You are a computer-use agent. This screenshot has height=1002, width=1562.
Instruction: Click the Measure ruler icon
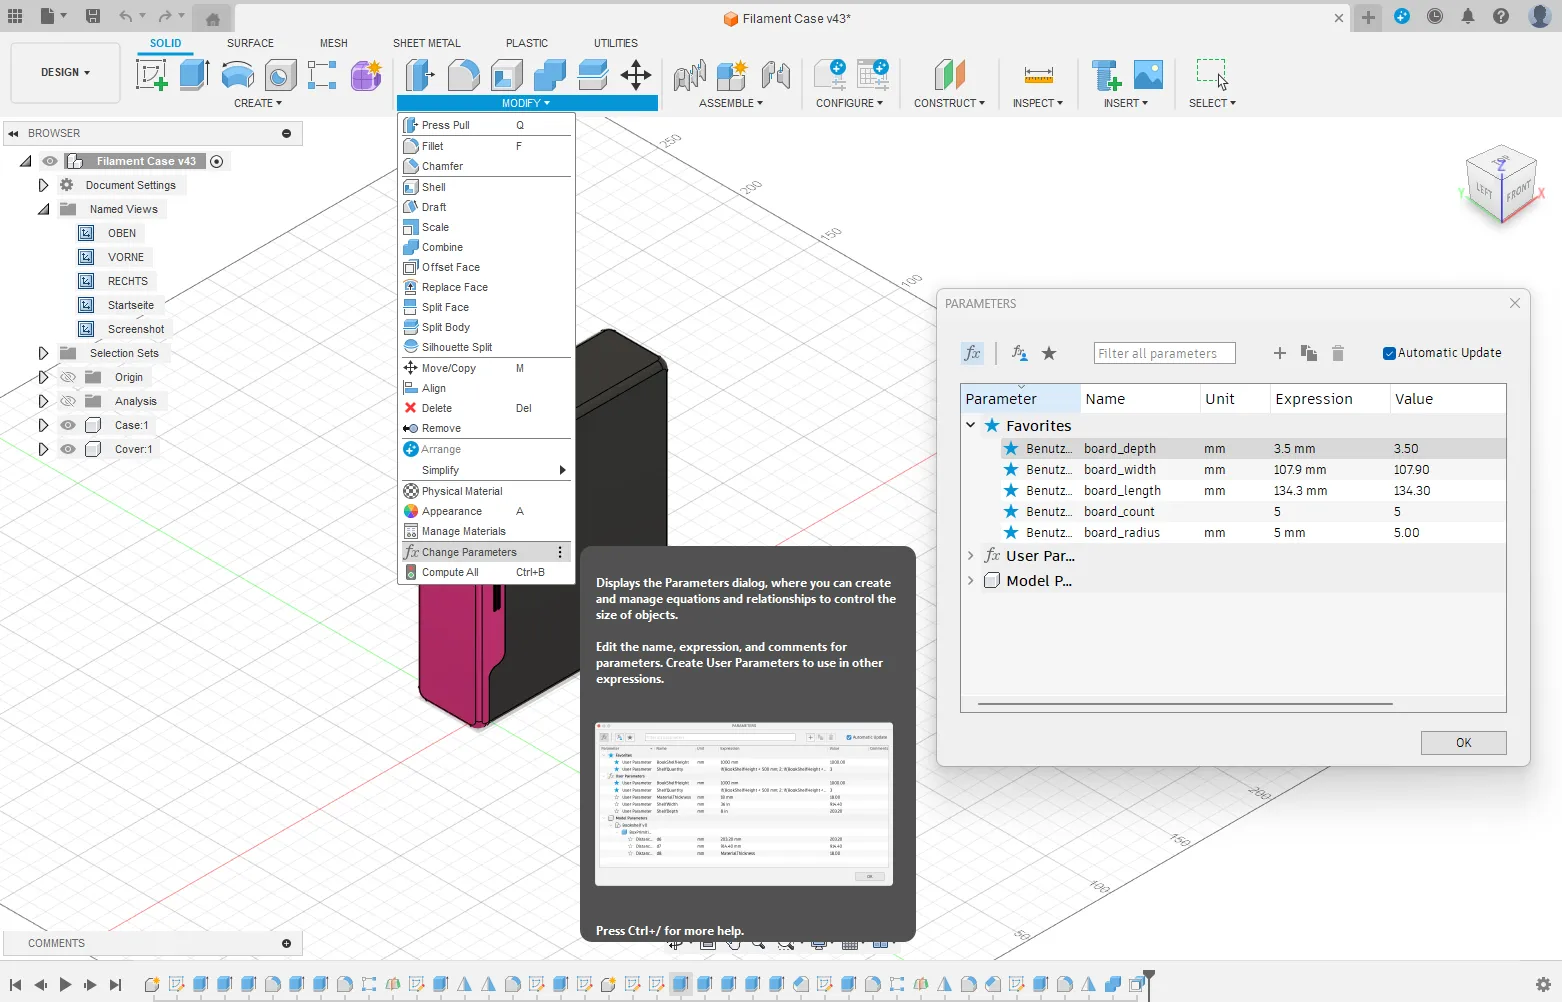1038,75
